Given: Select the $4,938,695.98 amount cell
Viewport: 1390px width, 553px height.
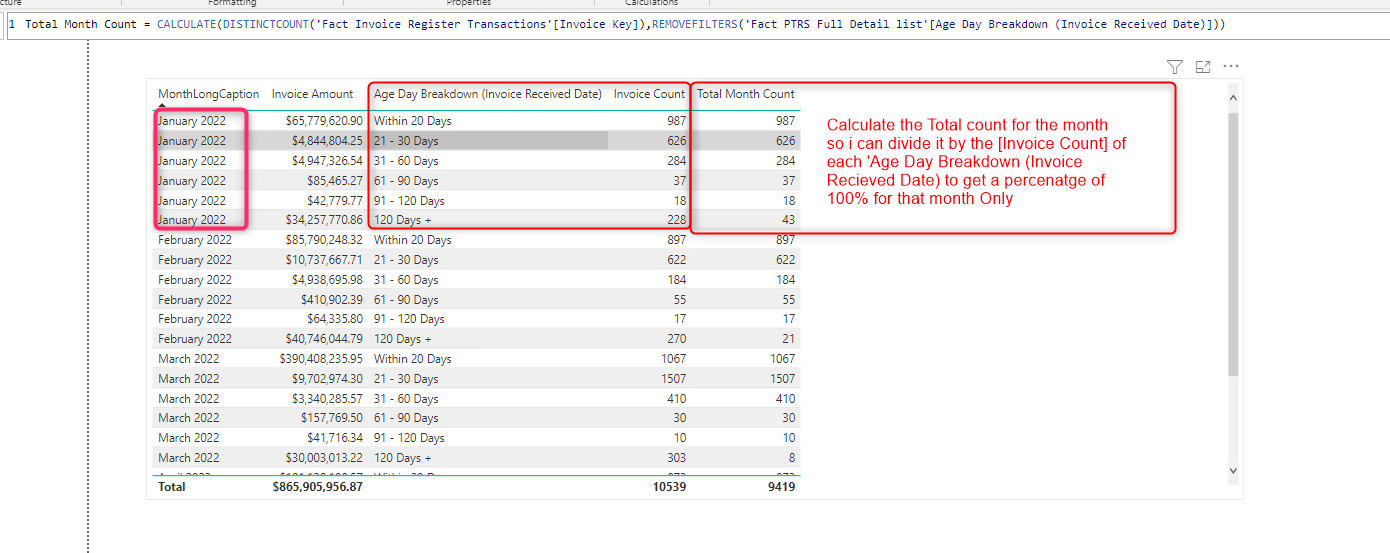Looking at the screenshot, I should pos(328,280).
